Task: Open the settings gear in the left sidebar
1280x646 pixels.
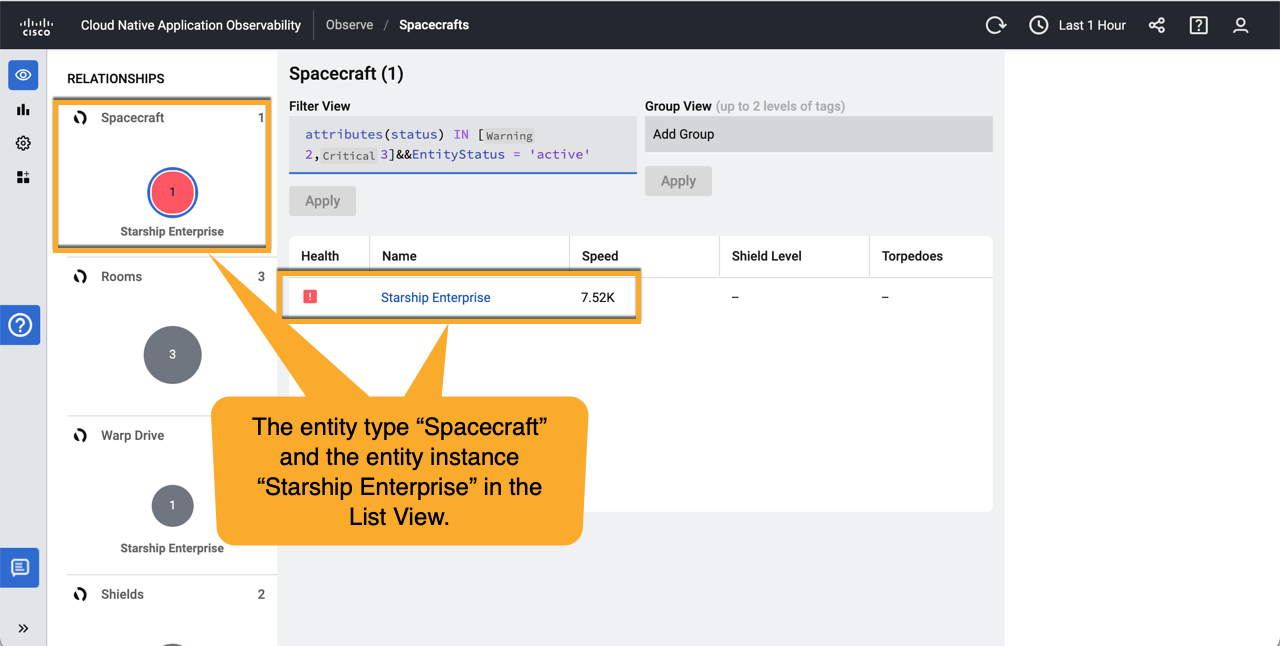Action: point(22,143)
